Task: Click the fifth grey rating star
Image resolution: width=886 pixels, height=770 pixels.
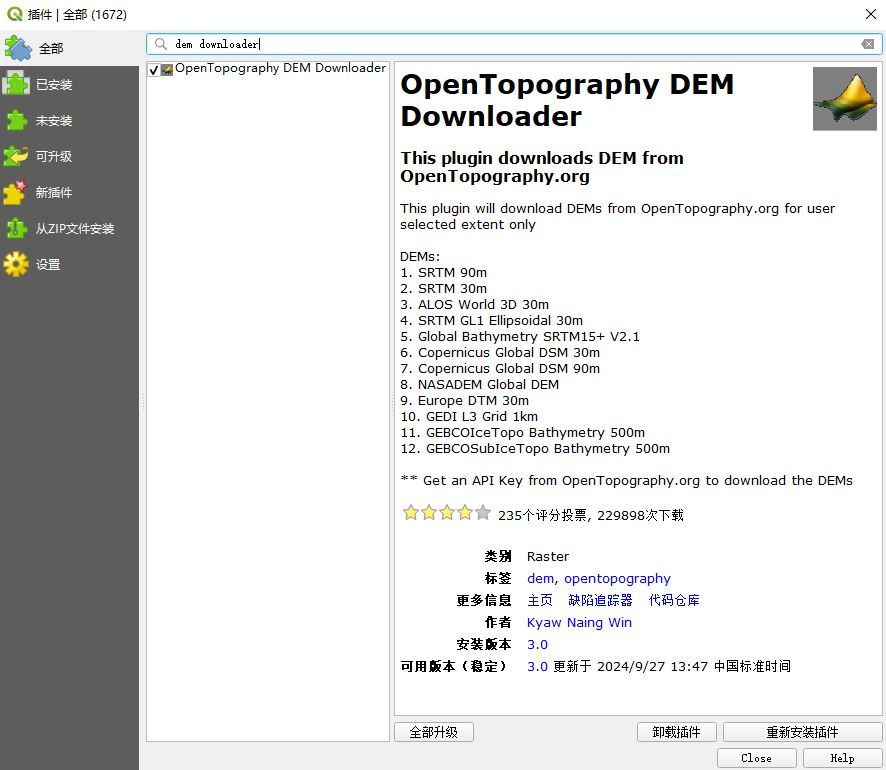Action: [x=483, y=513]
